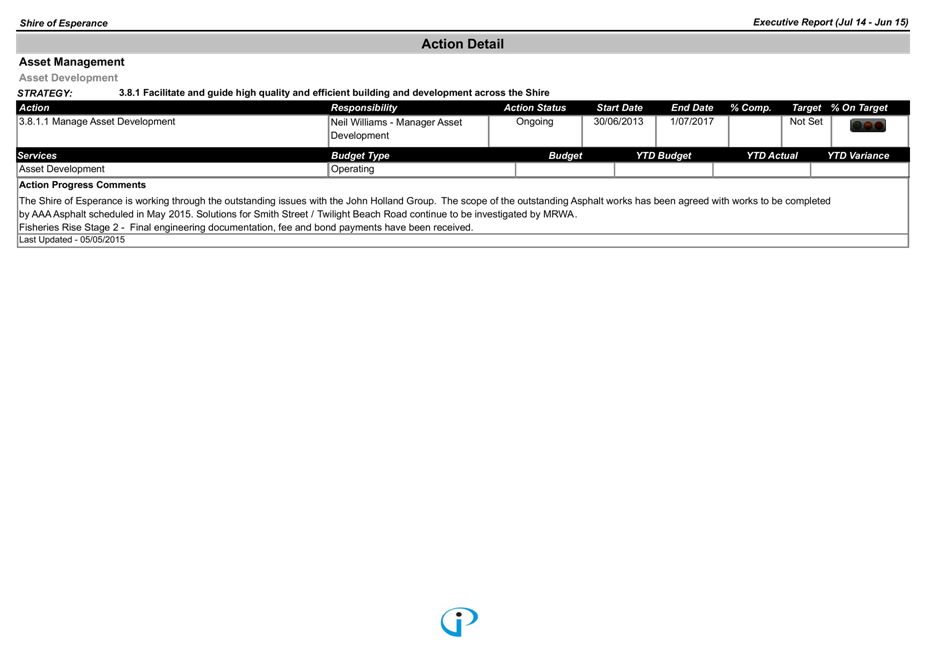The image size is (928, 657).
Task: Select 'Fisheries Rise Stage 2' comment line
Action: click(246, 227)
